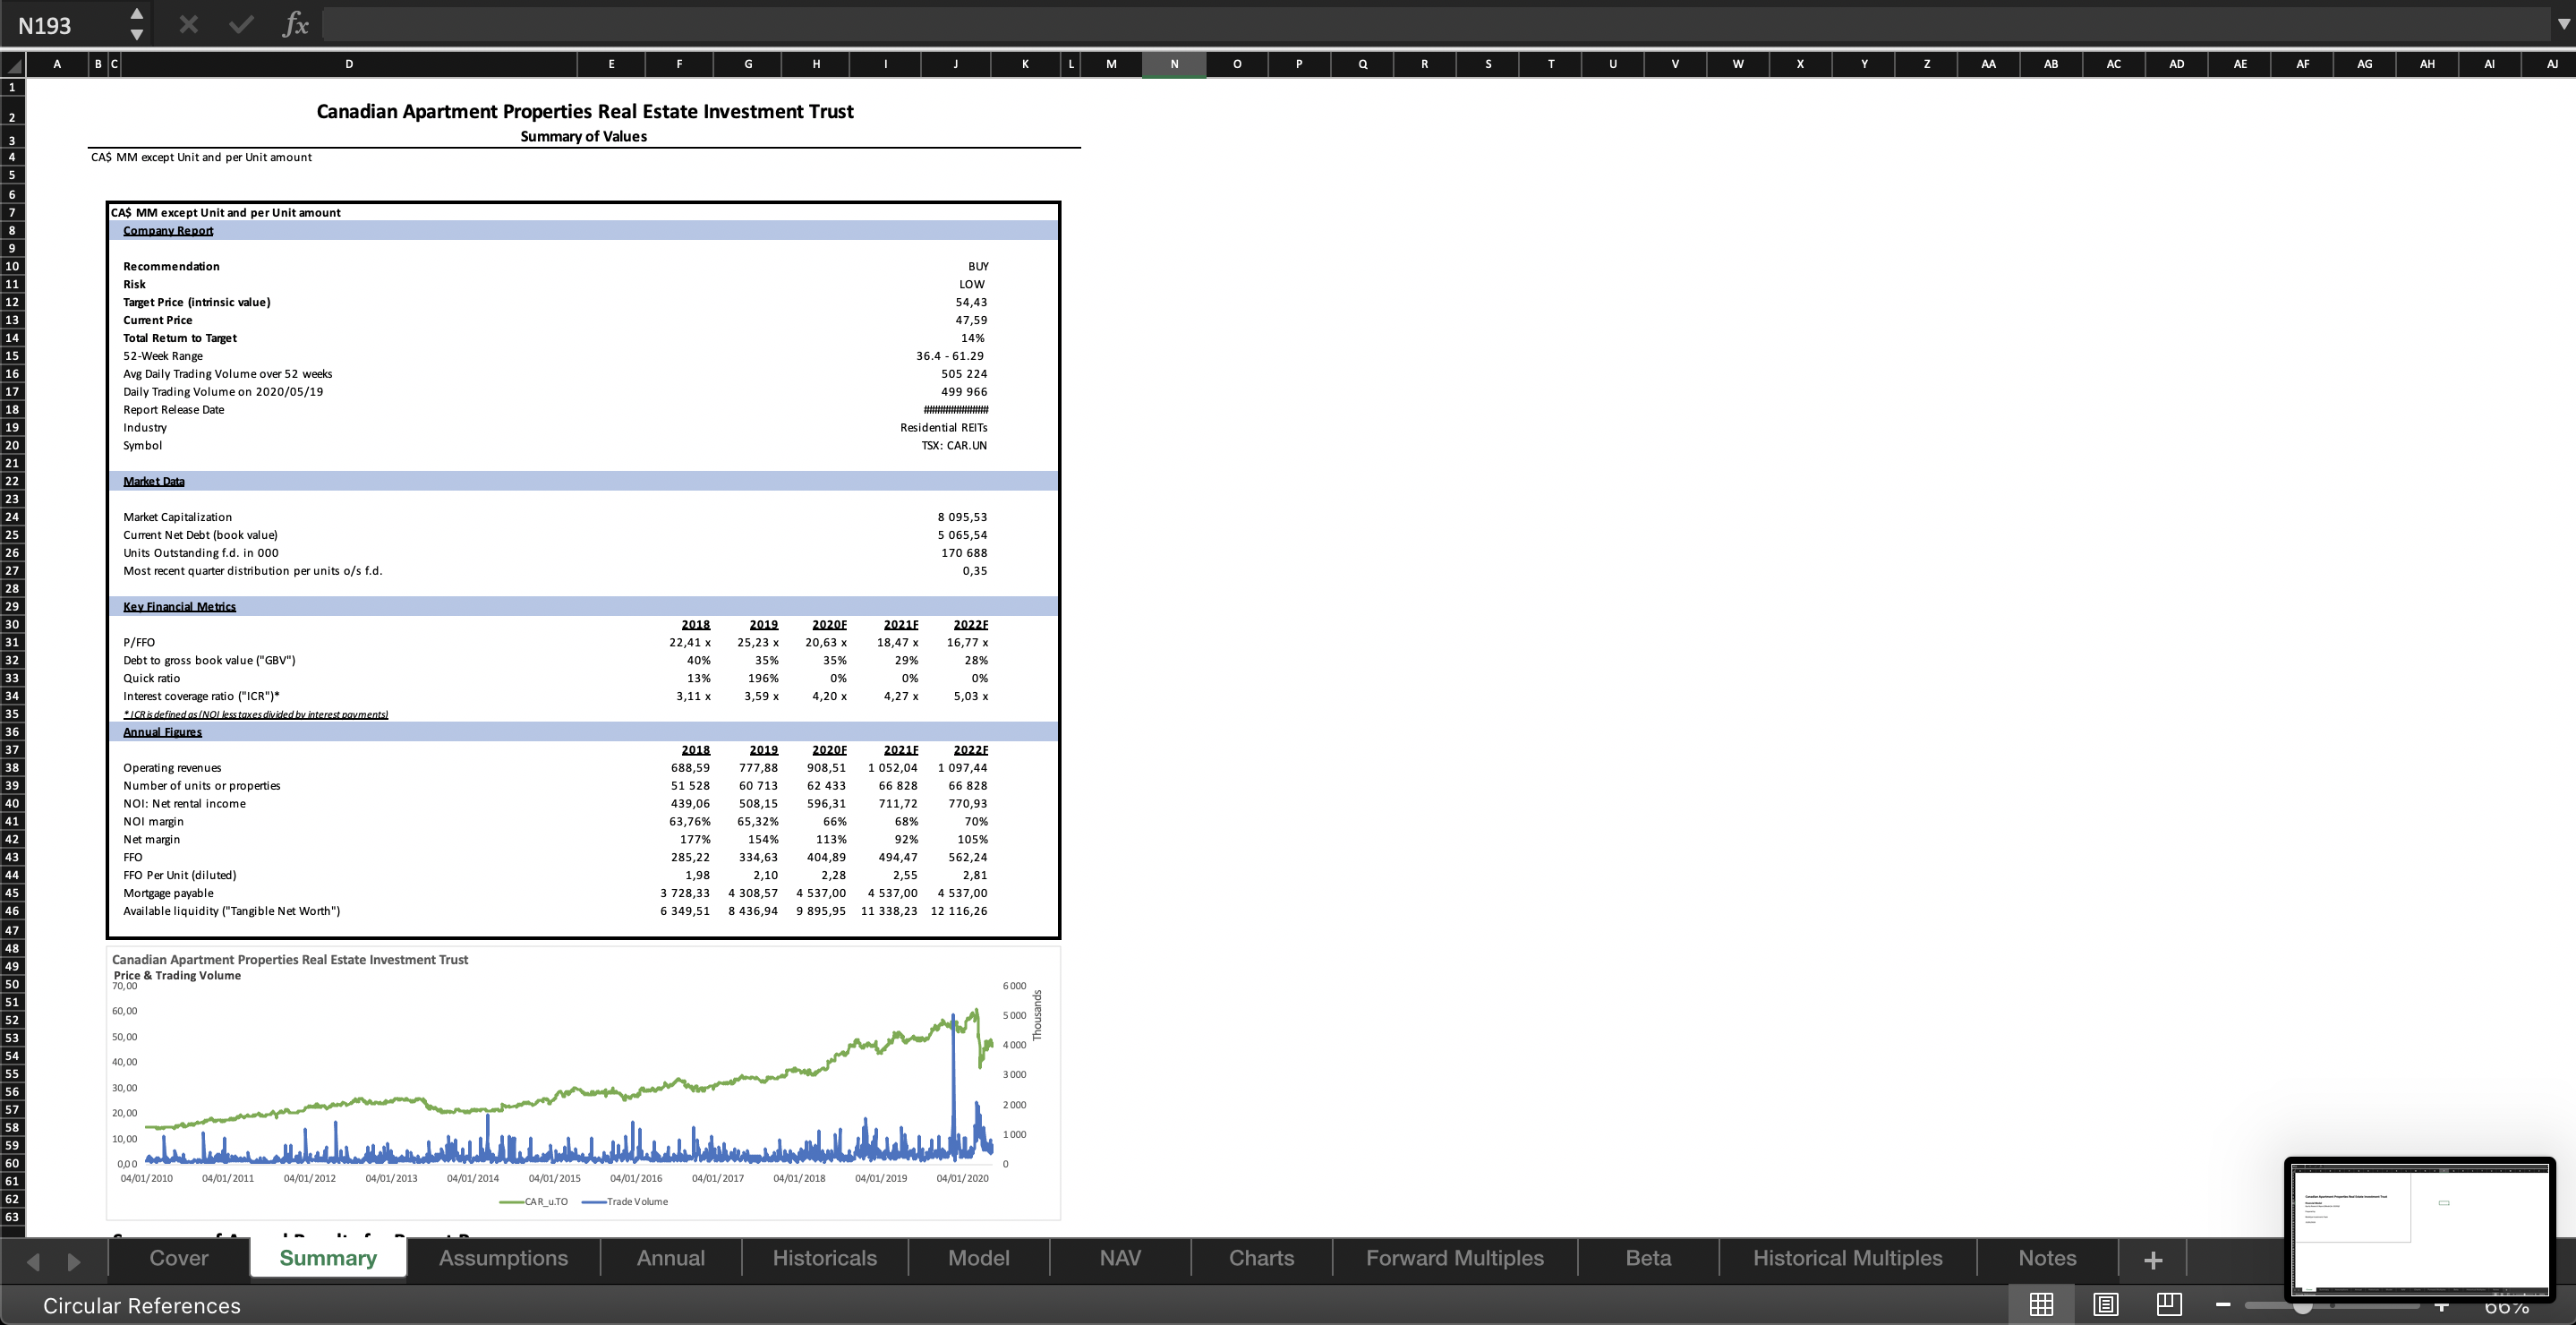Click the previous sheet navigation arrow
Image resolution: width=2576 pixels, height=1325 pixels.
[x=33, y=1262]
